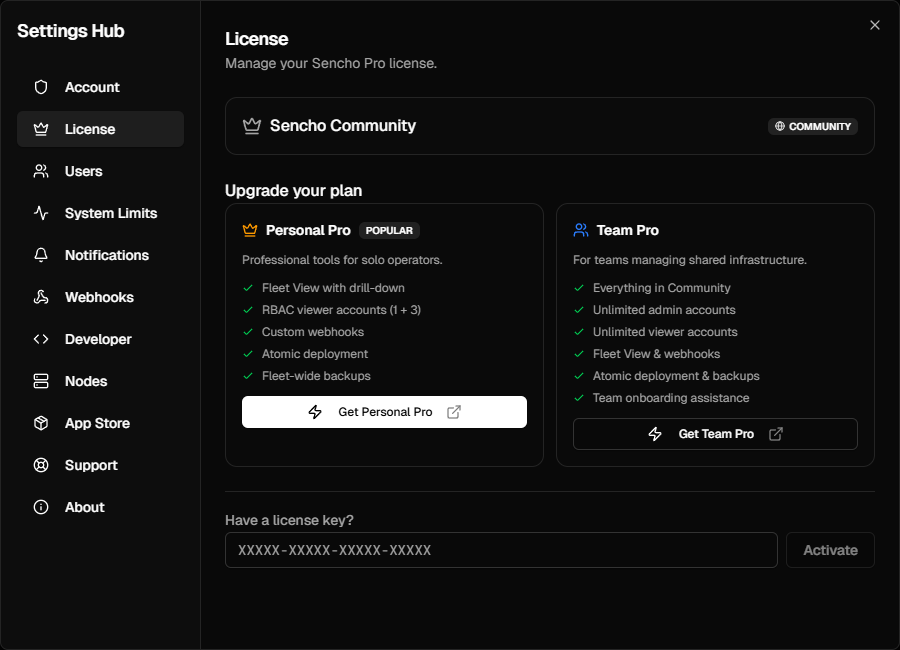Click the box icon beside App Store
Image resolution: width=900 pixels, height=650 pixels.
tap(41, 423)
